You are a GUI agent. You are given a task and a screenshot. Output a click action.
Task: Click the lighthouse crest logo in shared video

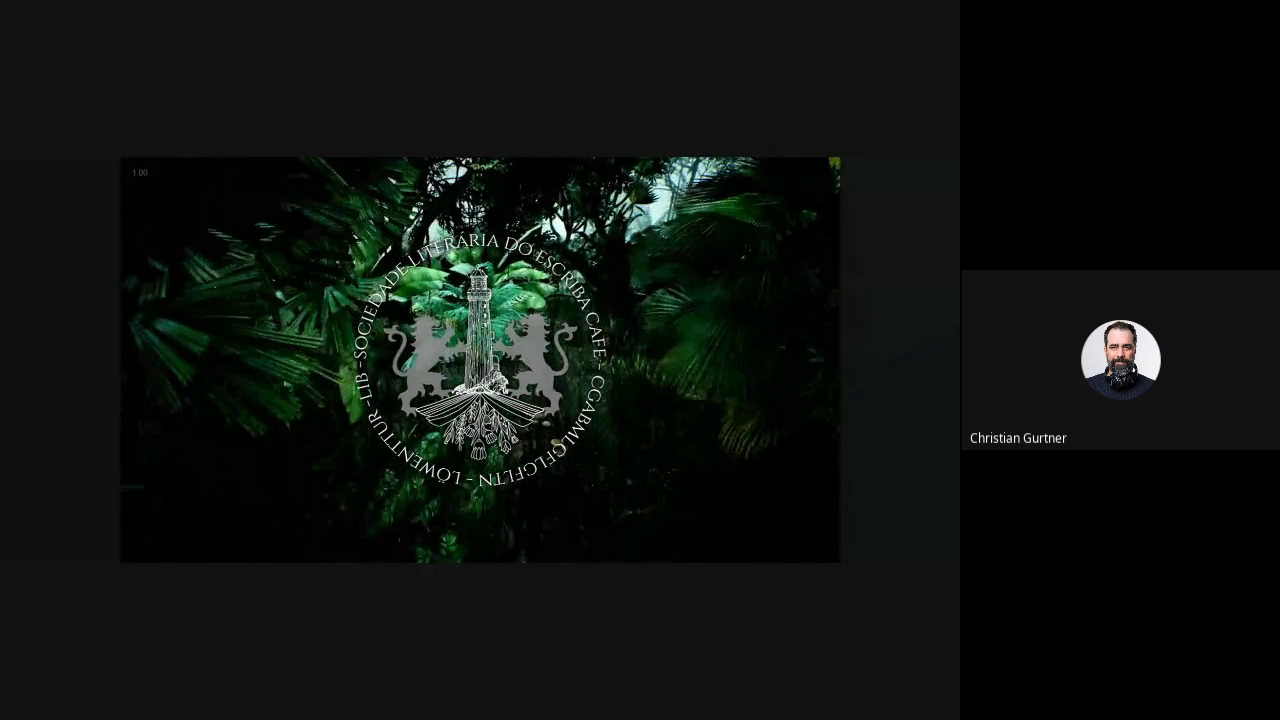[x=481, y=360]
